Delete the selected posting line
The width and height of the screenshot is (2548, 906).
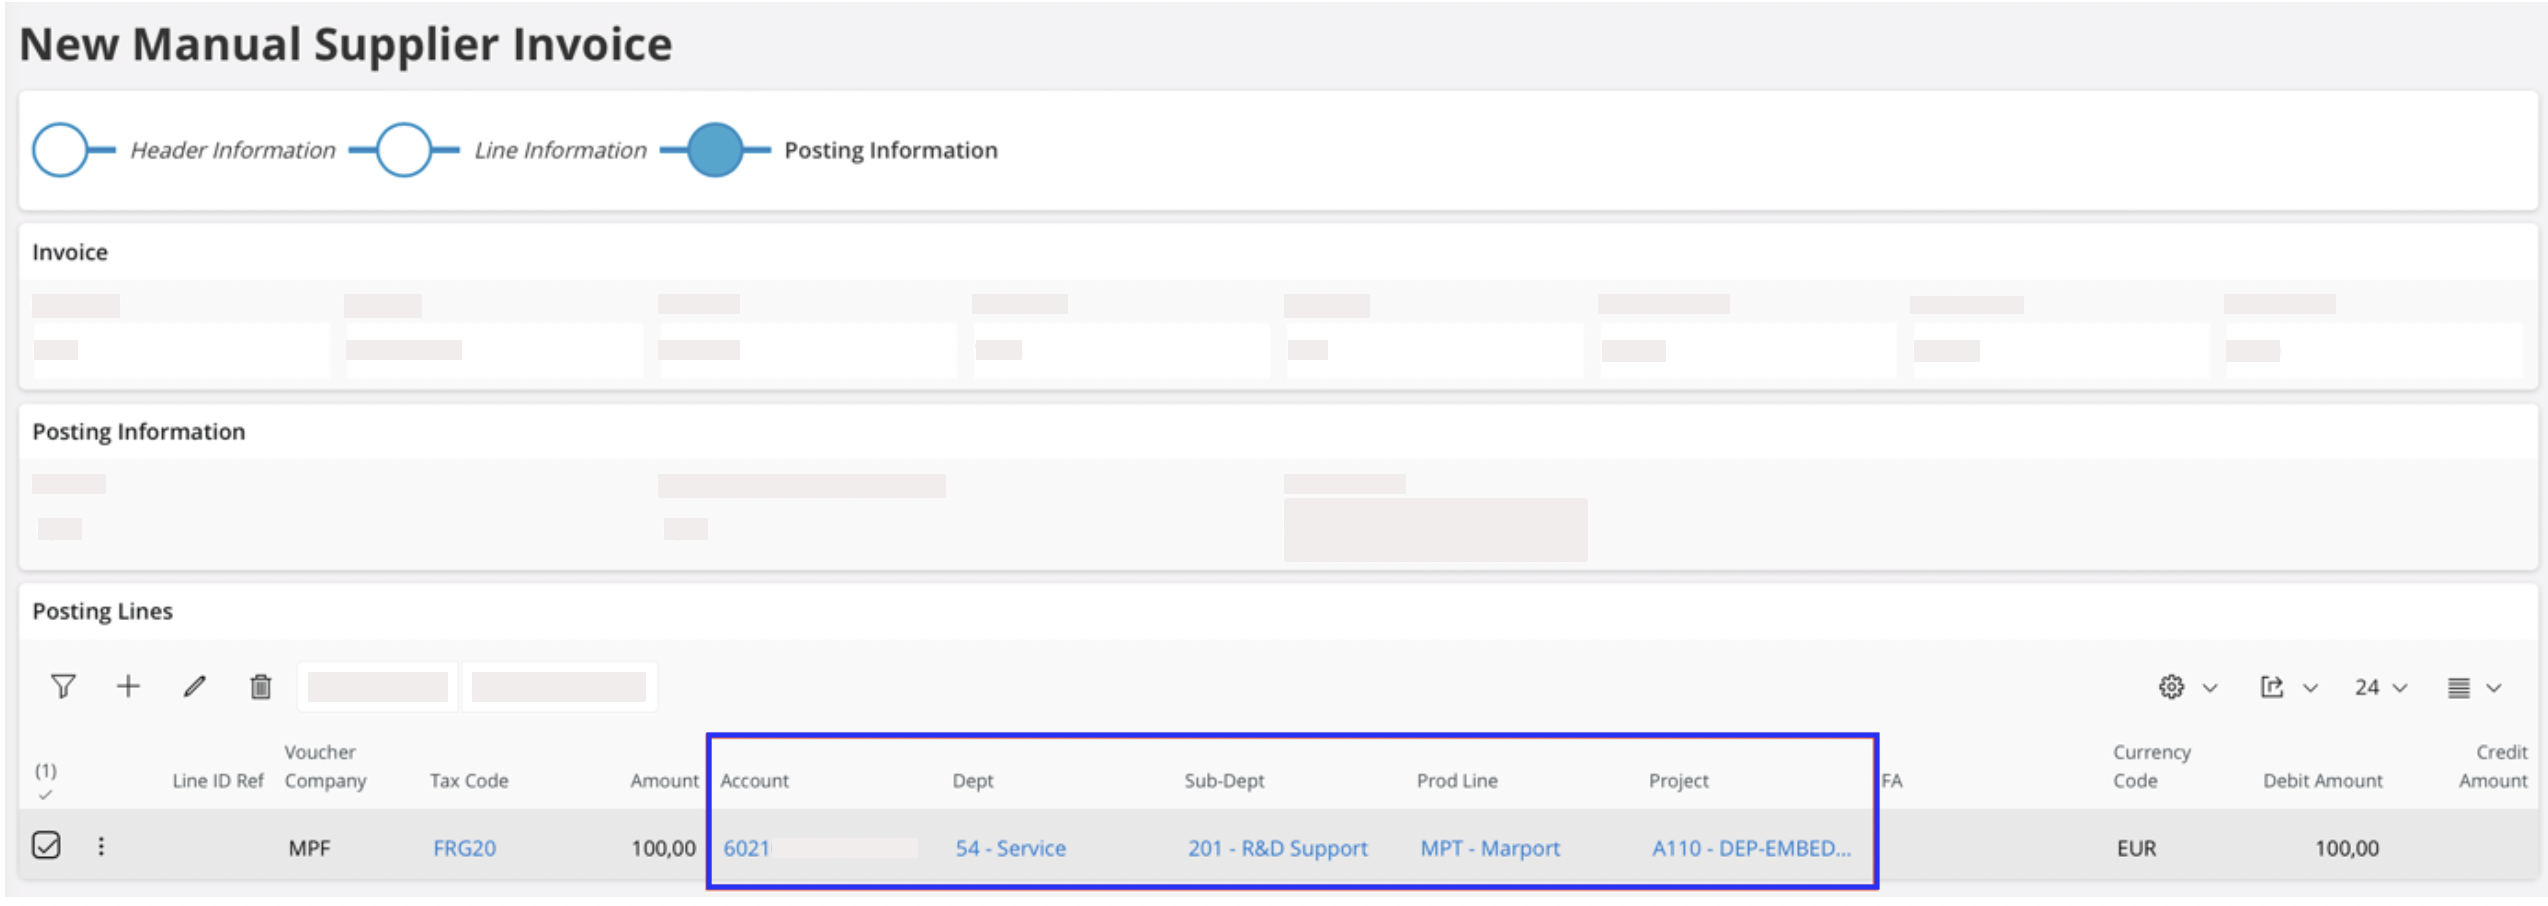pos(260,687)
